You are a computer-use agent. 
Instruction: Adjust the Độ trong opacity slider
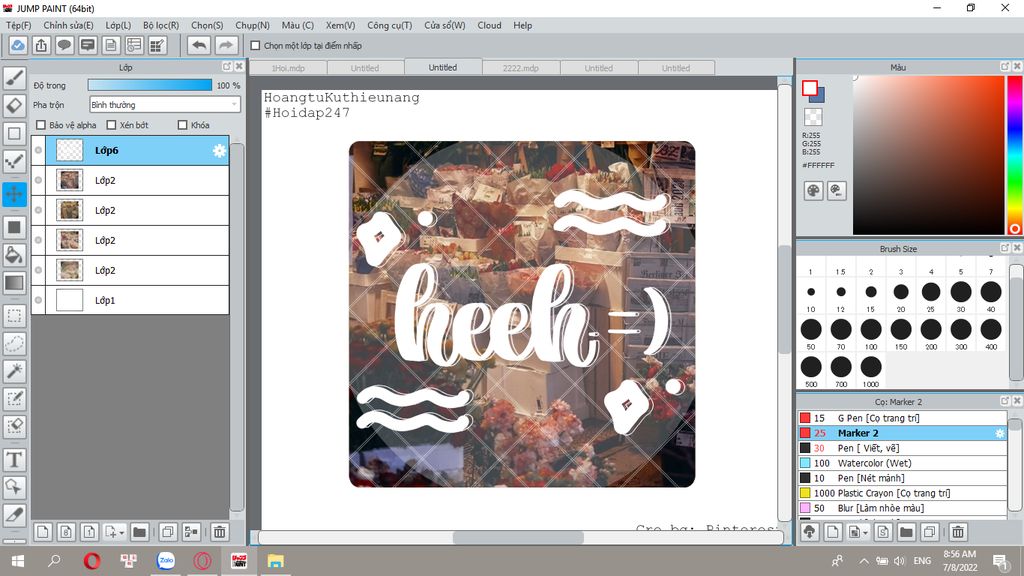point(150,85)
